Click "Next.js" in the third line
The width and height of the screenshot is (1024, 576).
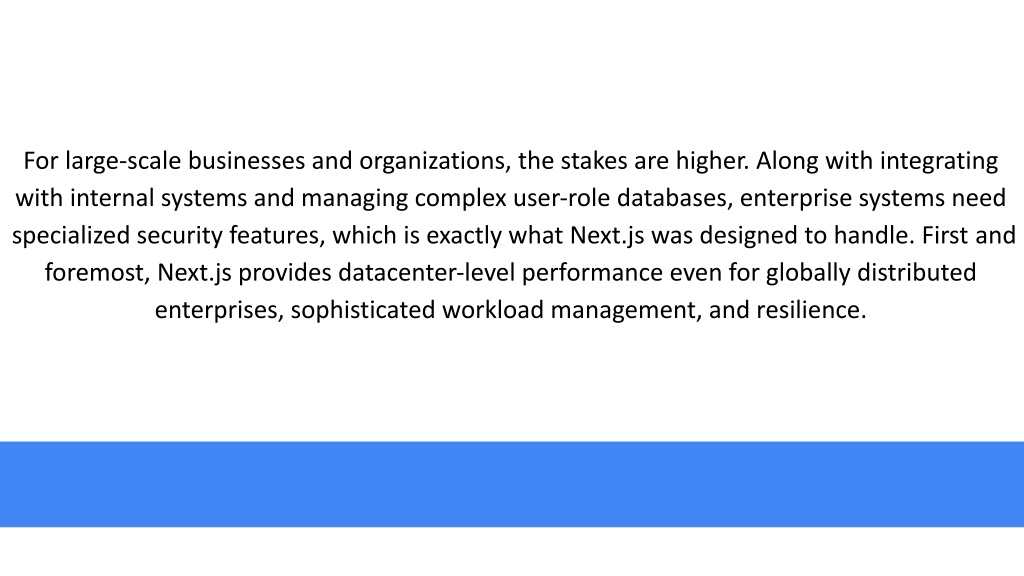point(607,235)
